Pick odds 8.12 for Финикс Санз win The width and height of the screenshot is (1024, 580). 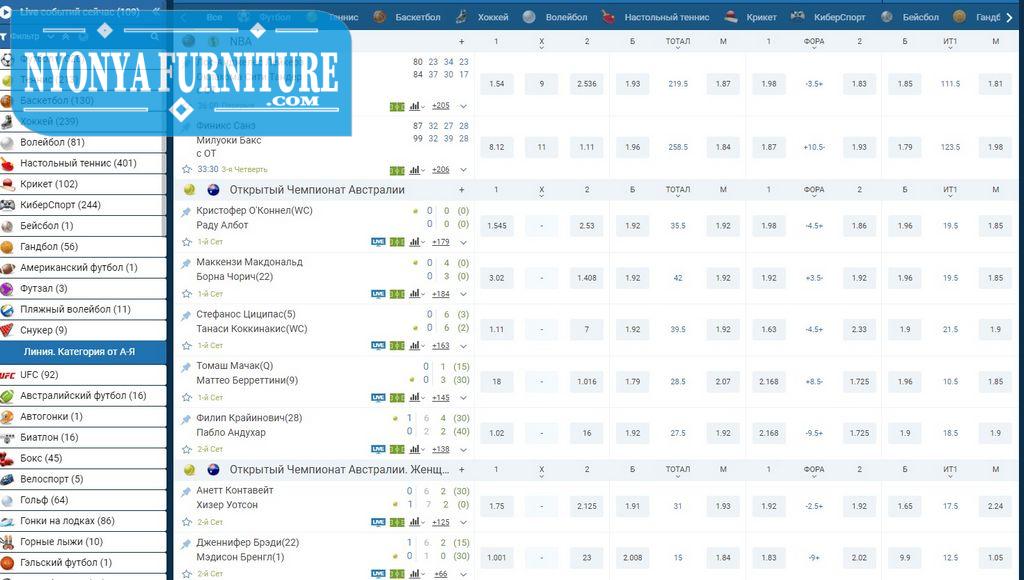[x=496, y=148]
